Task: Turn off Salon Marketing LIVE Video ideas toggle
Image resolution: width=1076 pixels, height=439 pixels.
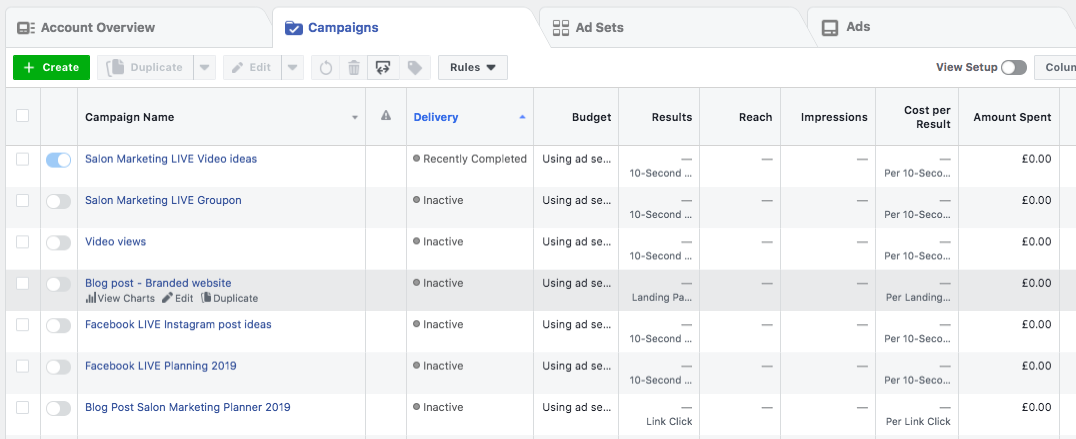Action: 58,160
